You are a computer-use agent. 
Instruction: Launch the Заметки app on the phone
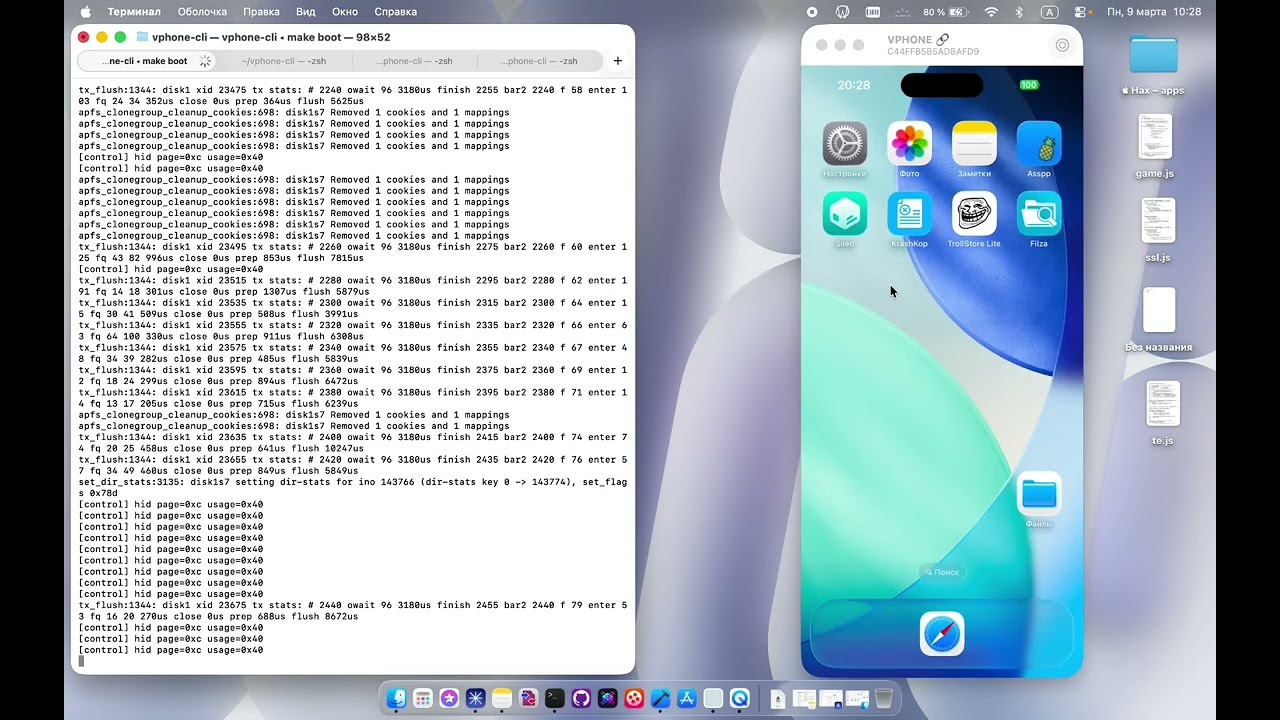(x=974, y=144)
